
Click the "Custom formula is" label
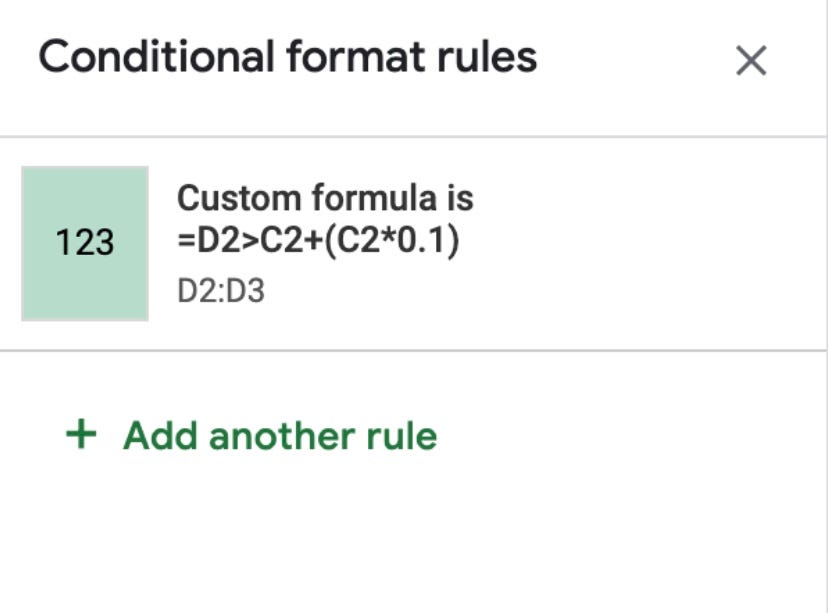(x=325, y=198)
